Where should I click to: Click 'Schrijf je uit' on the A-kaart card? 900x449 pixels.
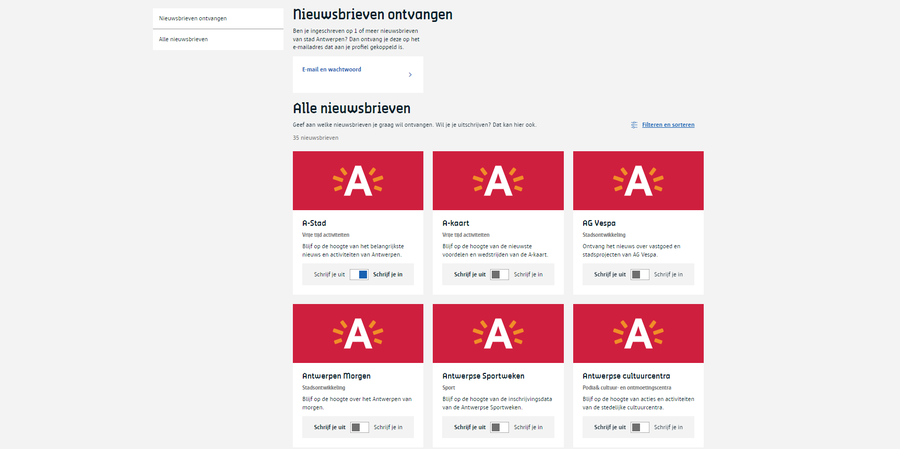pyautogui.click(x=470, y=274)
